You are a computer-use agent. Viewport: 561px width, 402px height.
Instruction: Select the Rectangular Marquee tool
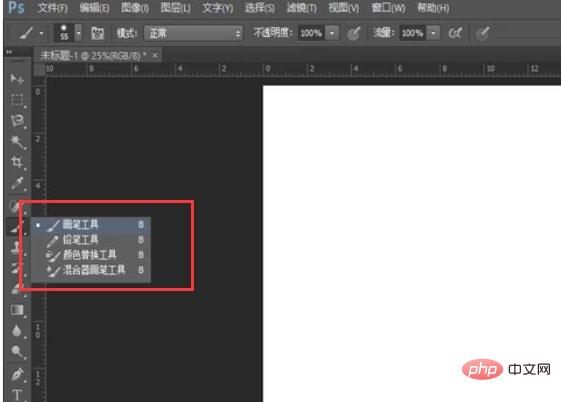coord(17,100)
